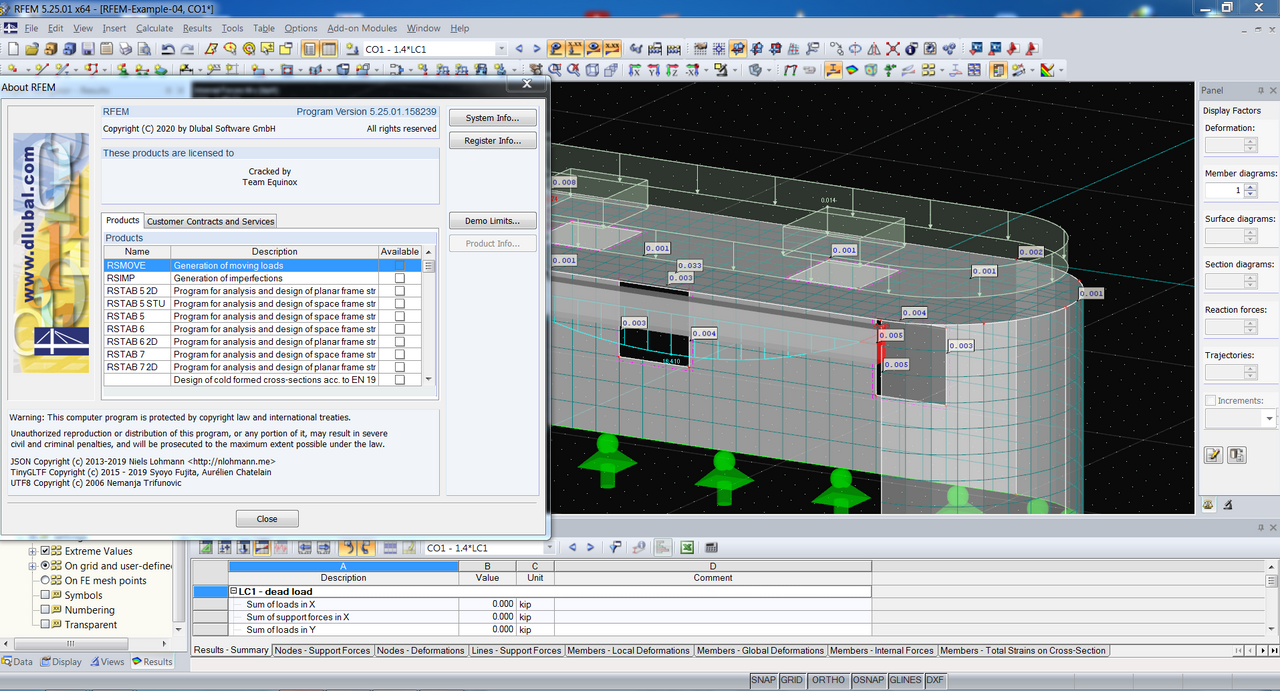Collapse the LC1 - dead load row group
The height and width of the screenshot is (691, 1280).
233,591
